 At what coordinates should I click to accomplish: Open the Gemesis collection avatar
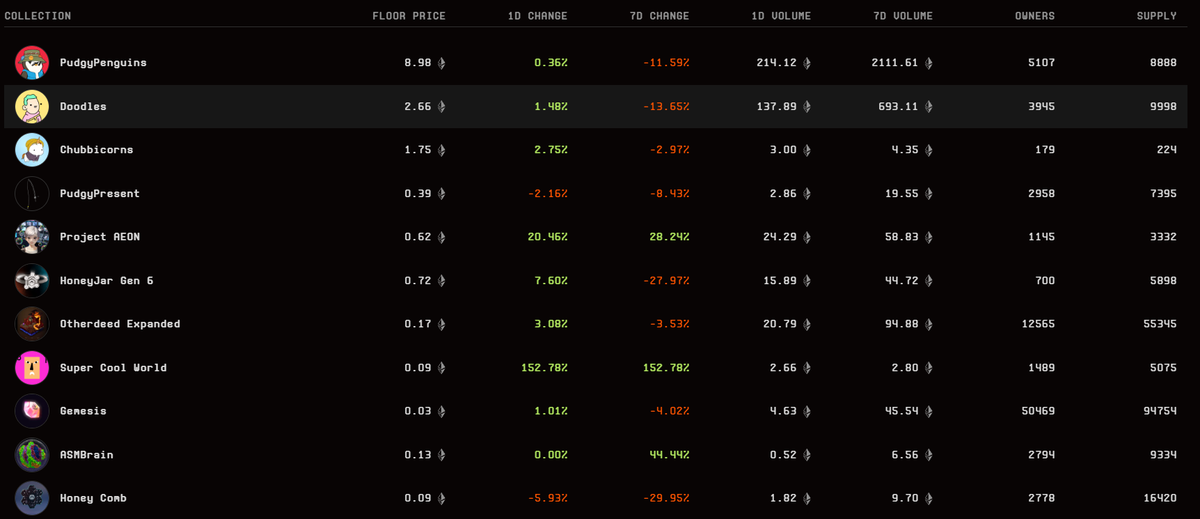click(32, 411)
